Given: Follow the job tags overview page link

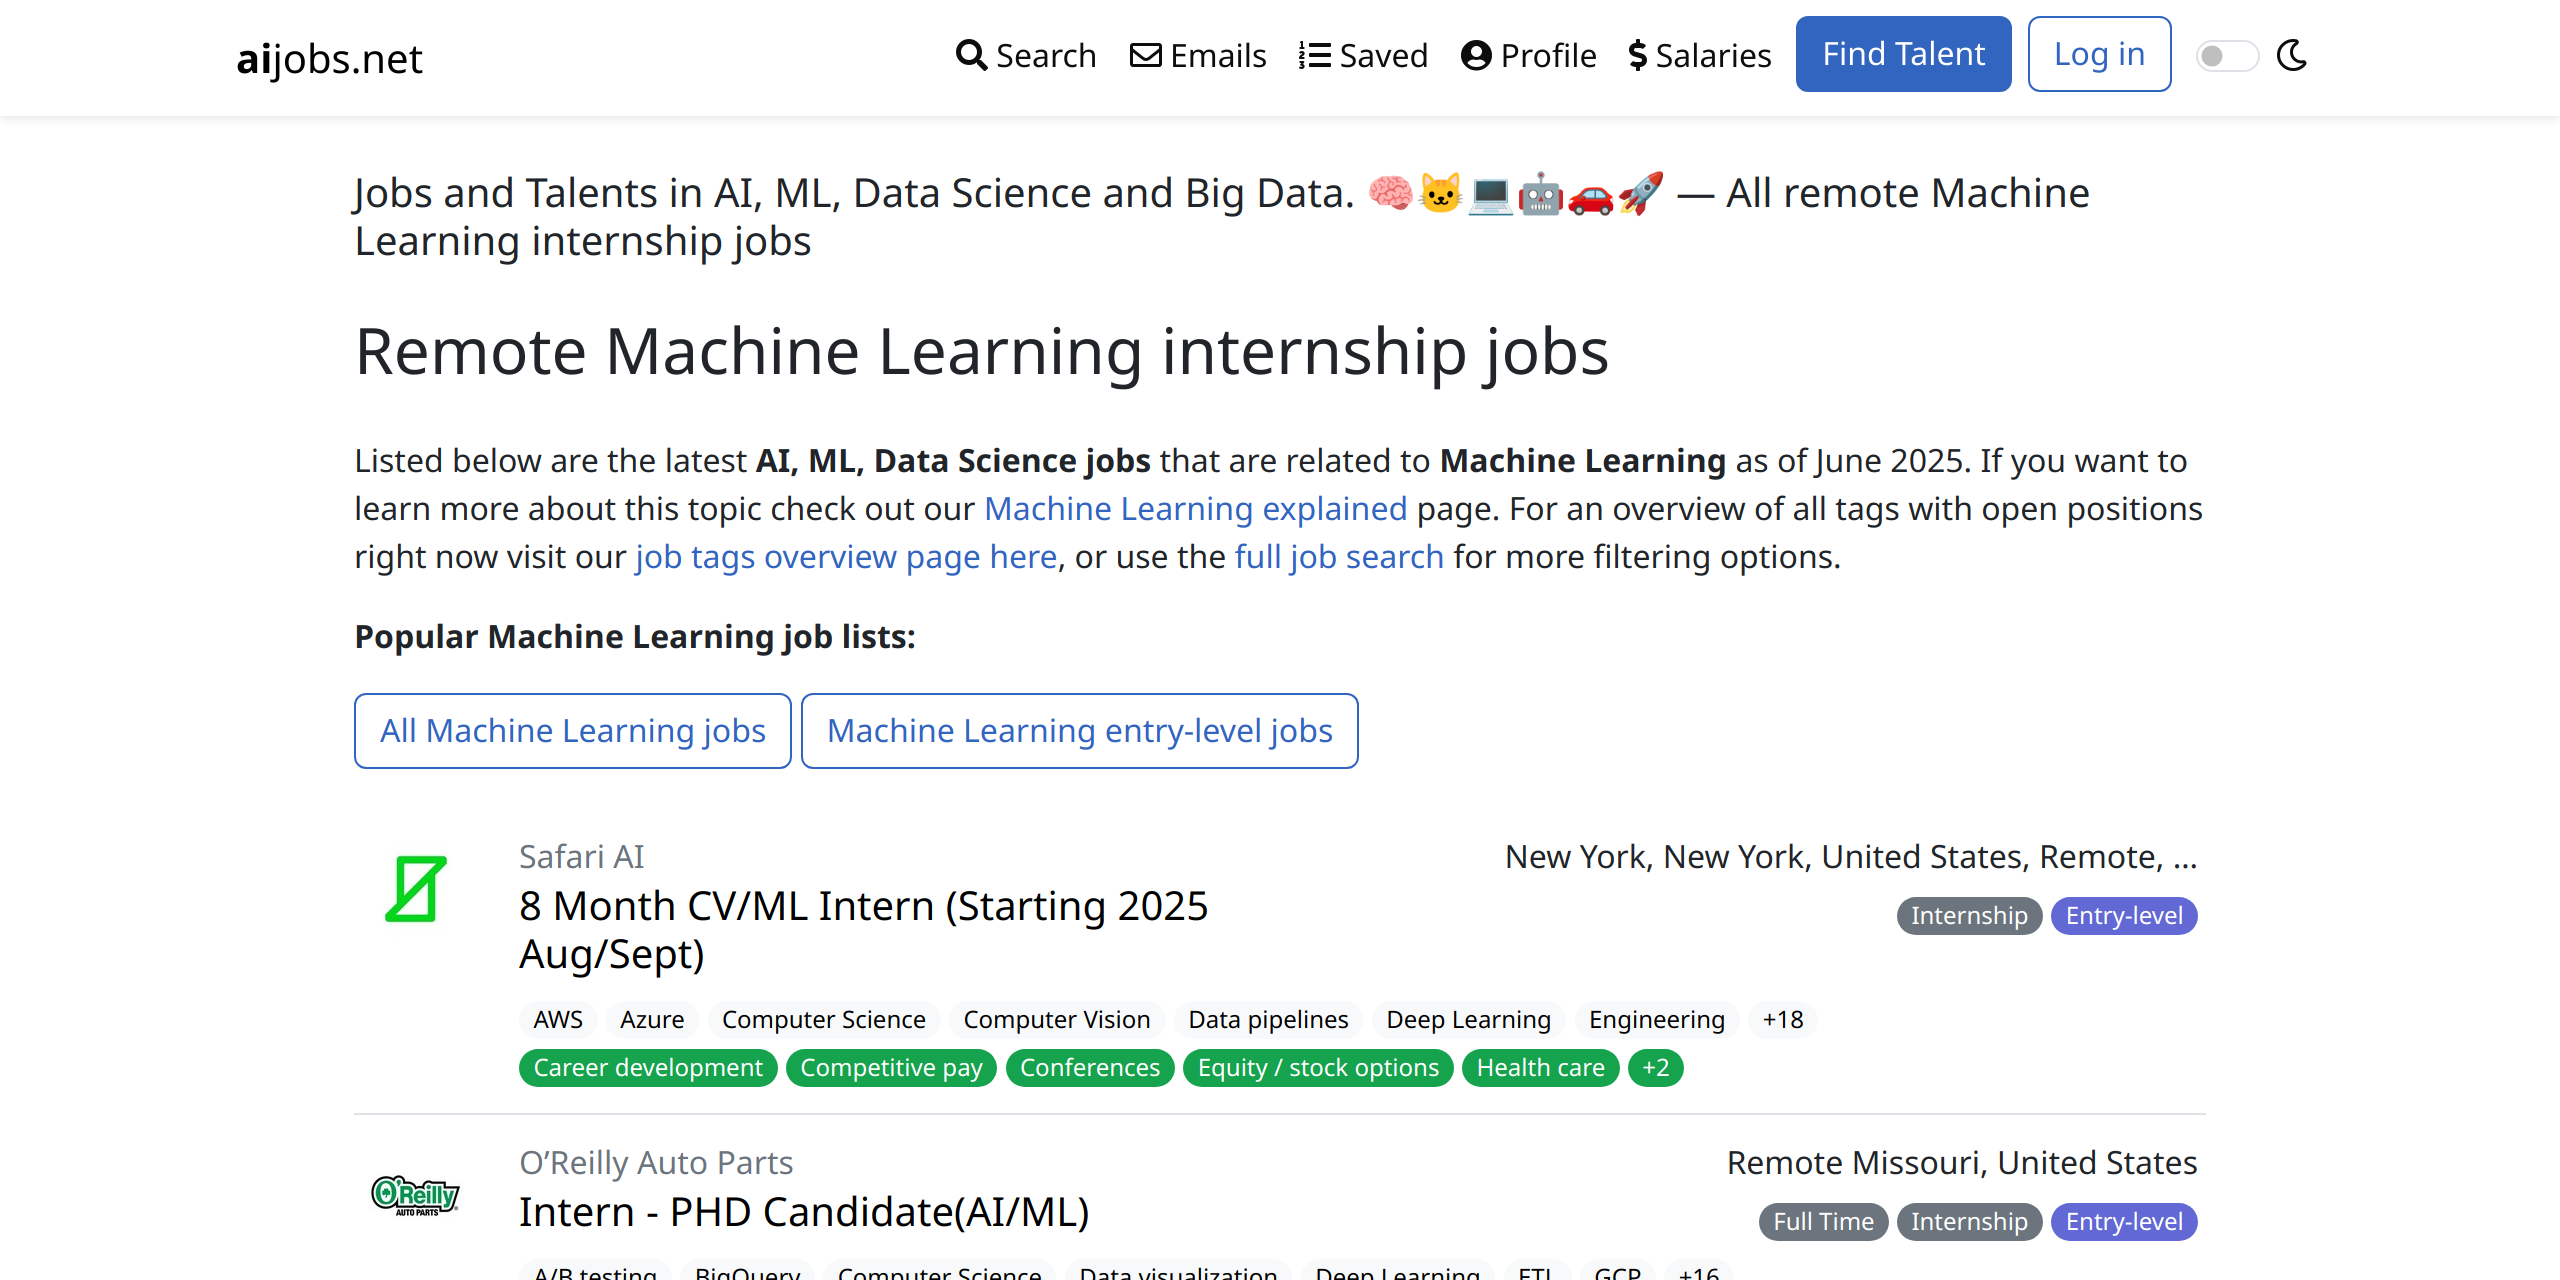Looking at the screenshot, I should tap(846, 556).
